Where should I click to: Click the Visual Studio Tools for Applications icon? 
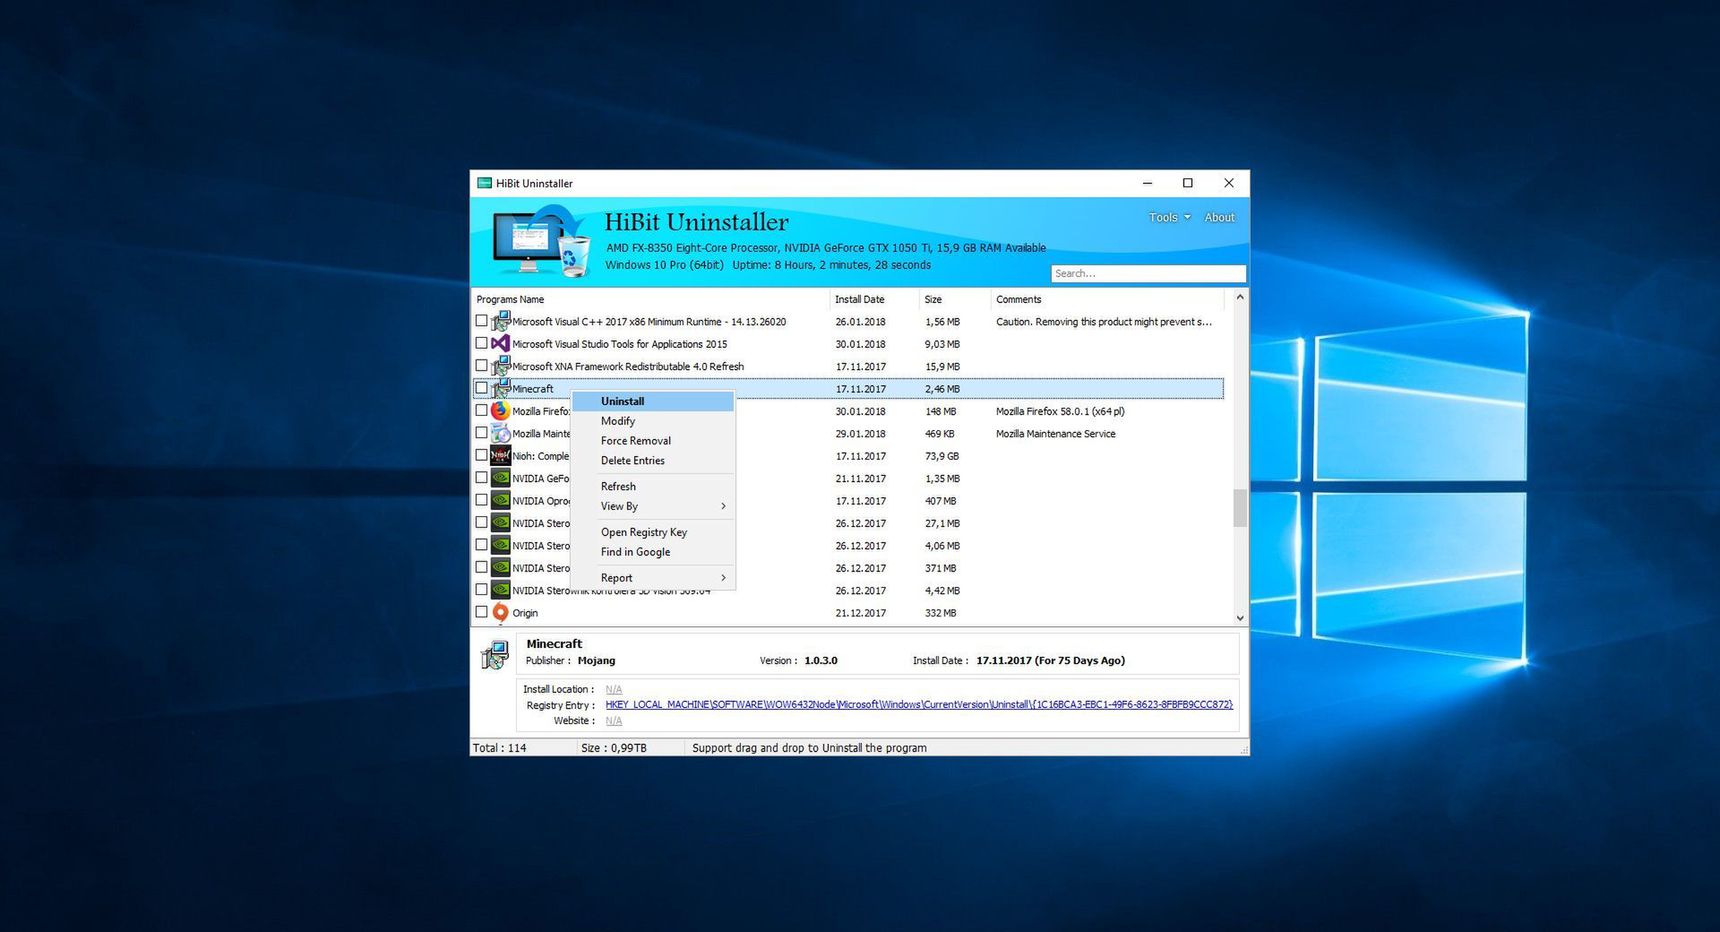pos(500,344)
